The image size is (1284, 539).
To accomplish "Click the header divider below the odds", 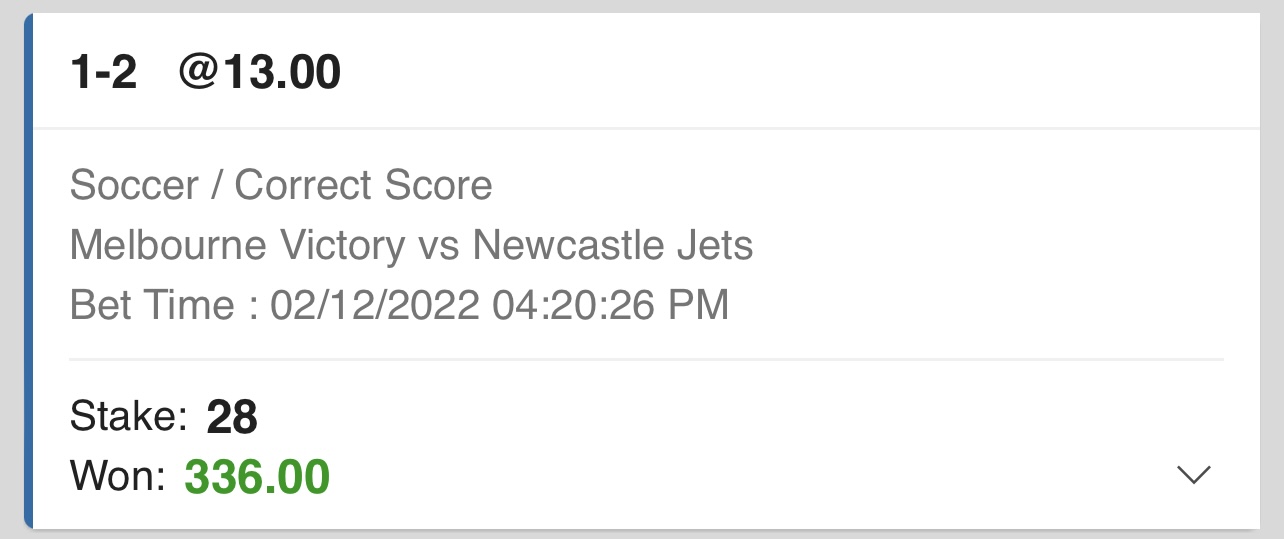I will point(646,128).
